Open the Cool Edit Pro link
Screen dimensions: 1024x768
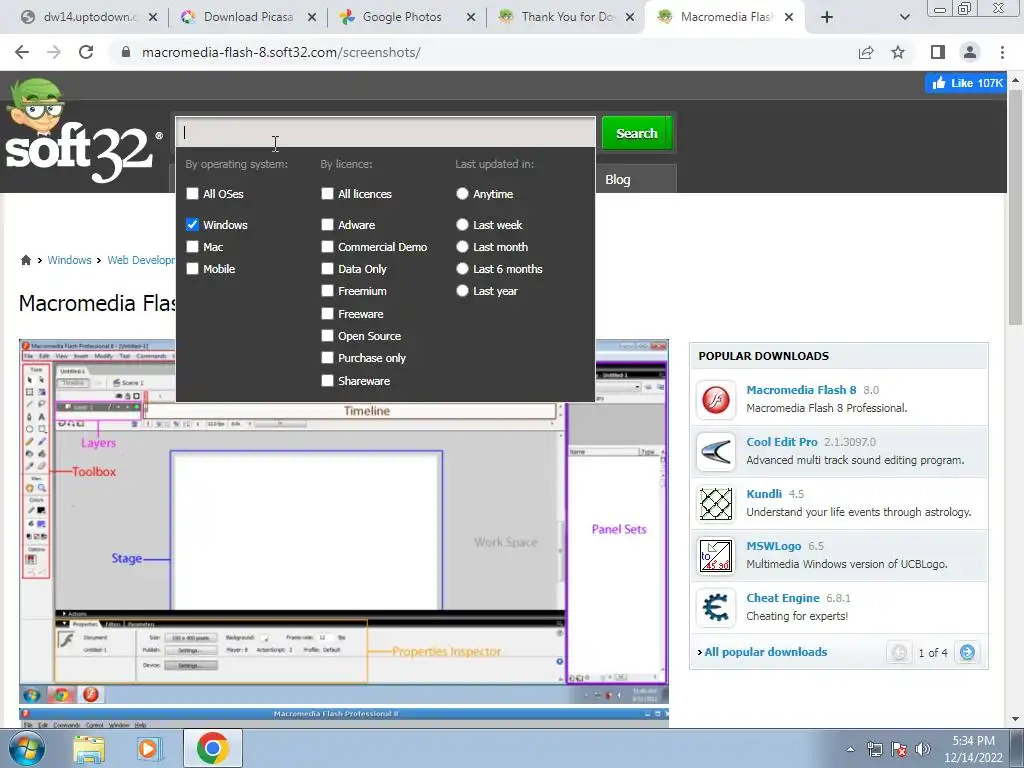pos(782,442)
